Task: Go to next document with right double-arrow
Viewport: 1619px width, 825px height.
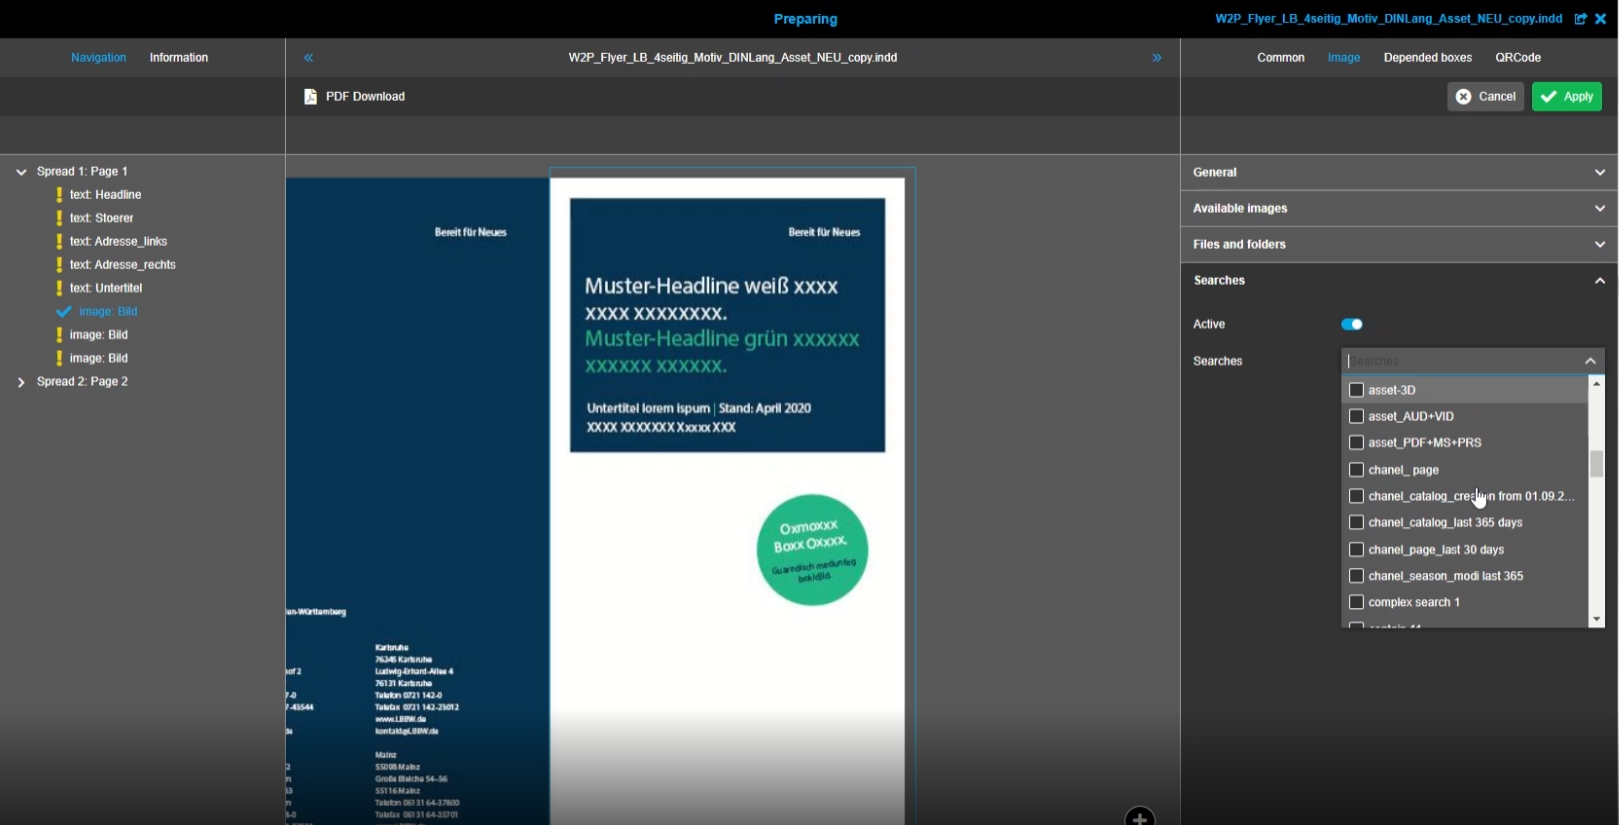Action: pos(1156,58)
